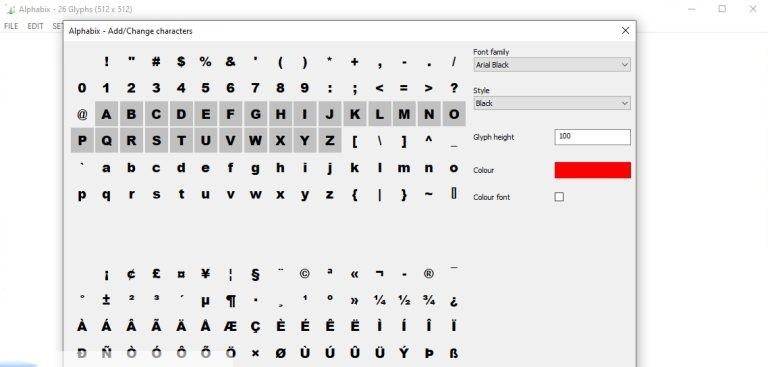Open the EDIT menu
The image size is (768, 367).
35,26
